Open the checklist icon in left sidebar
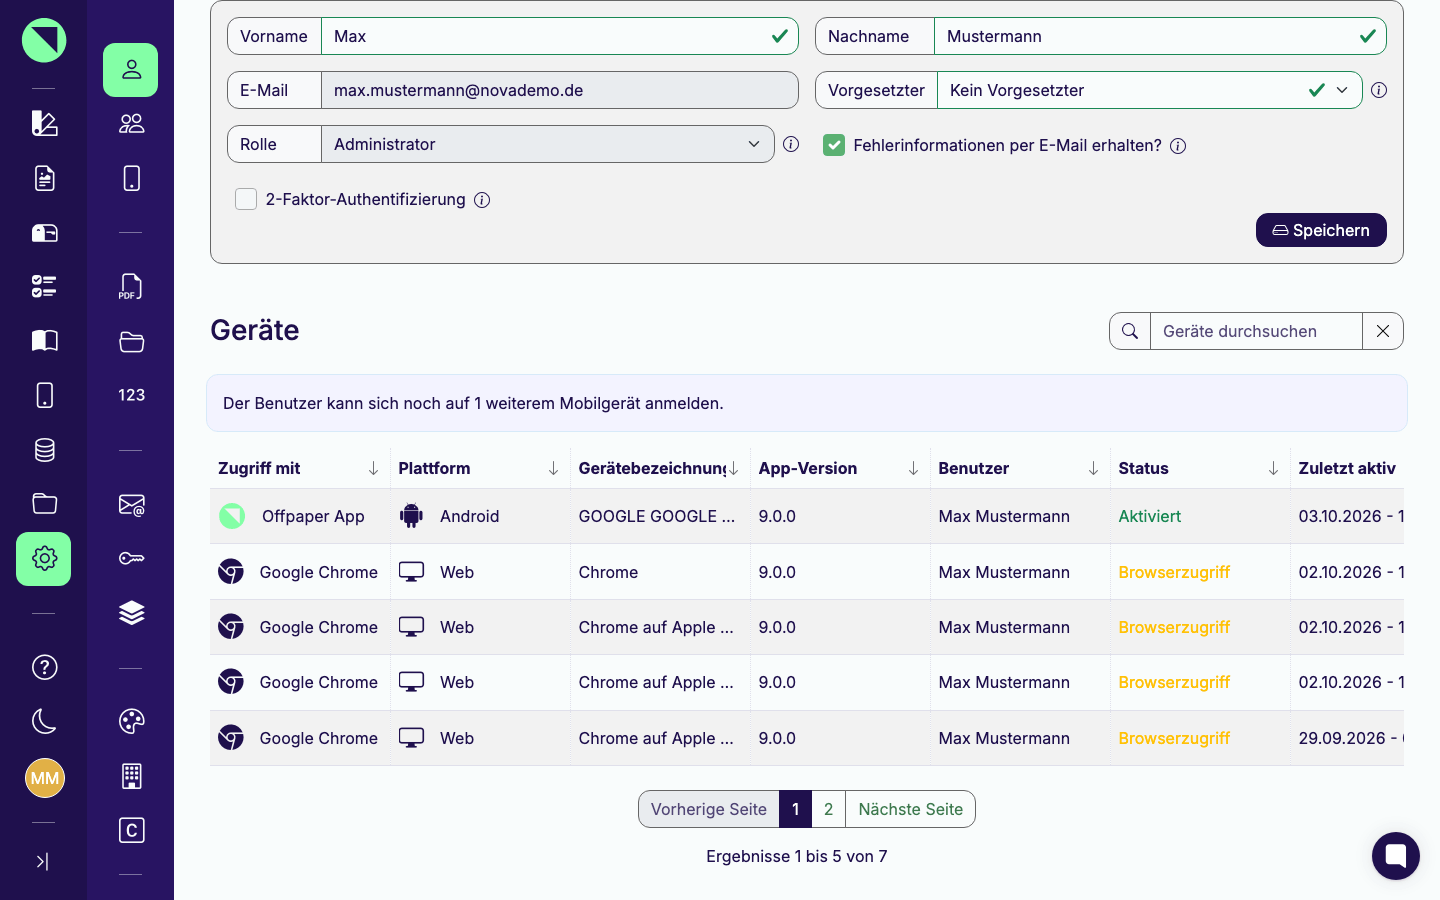 coord(44,287)
